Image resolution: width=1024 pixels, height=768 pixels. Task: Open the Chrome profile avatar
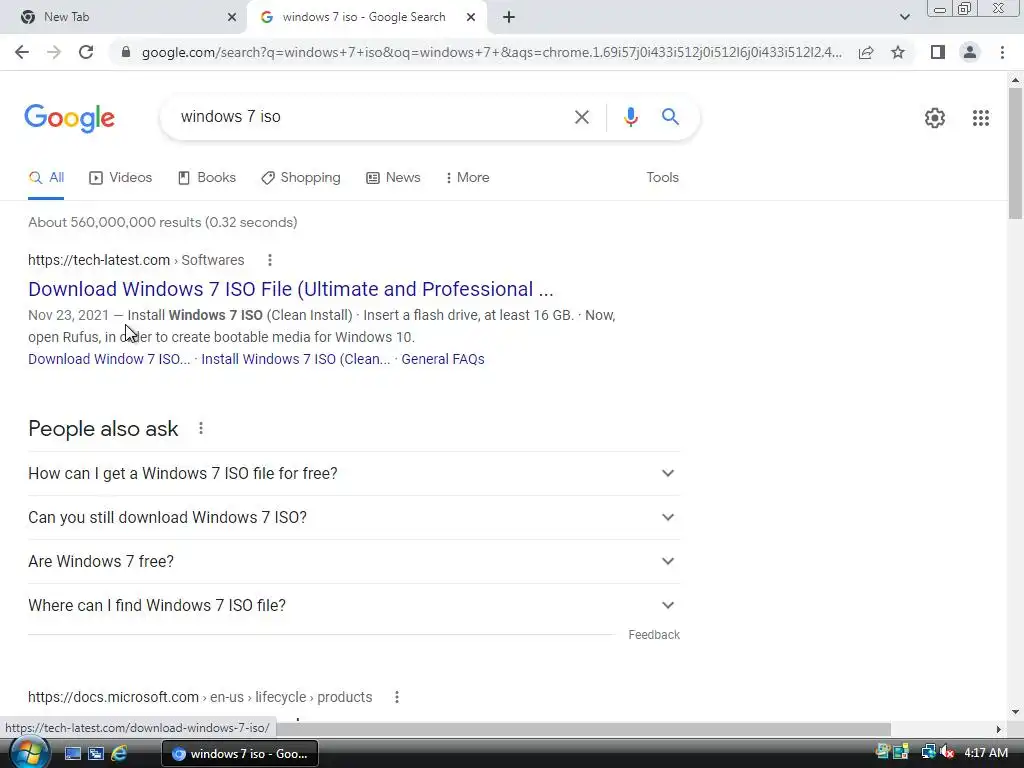[970, 52]
